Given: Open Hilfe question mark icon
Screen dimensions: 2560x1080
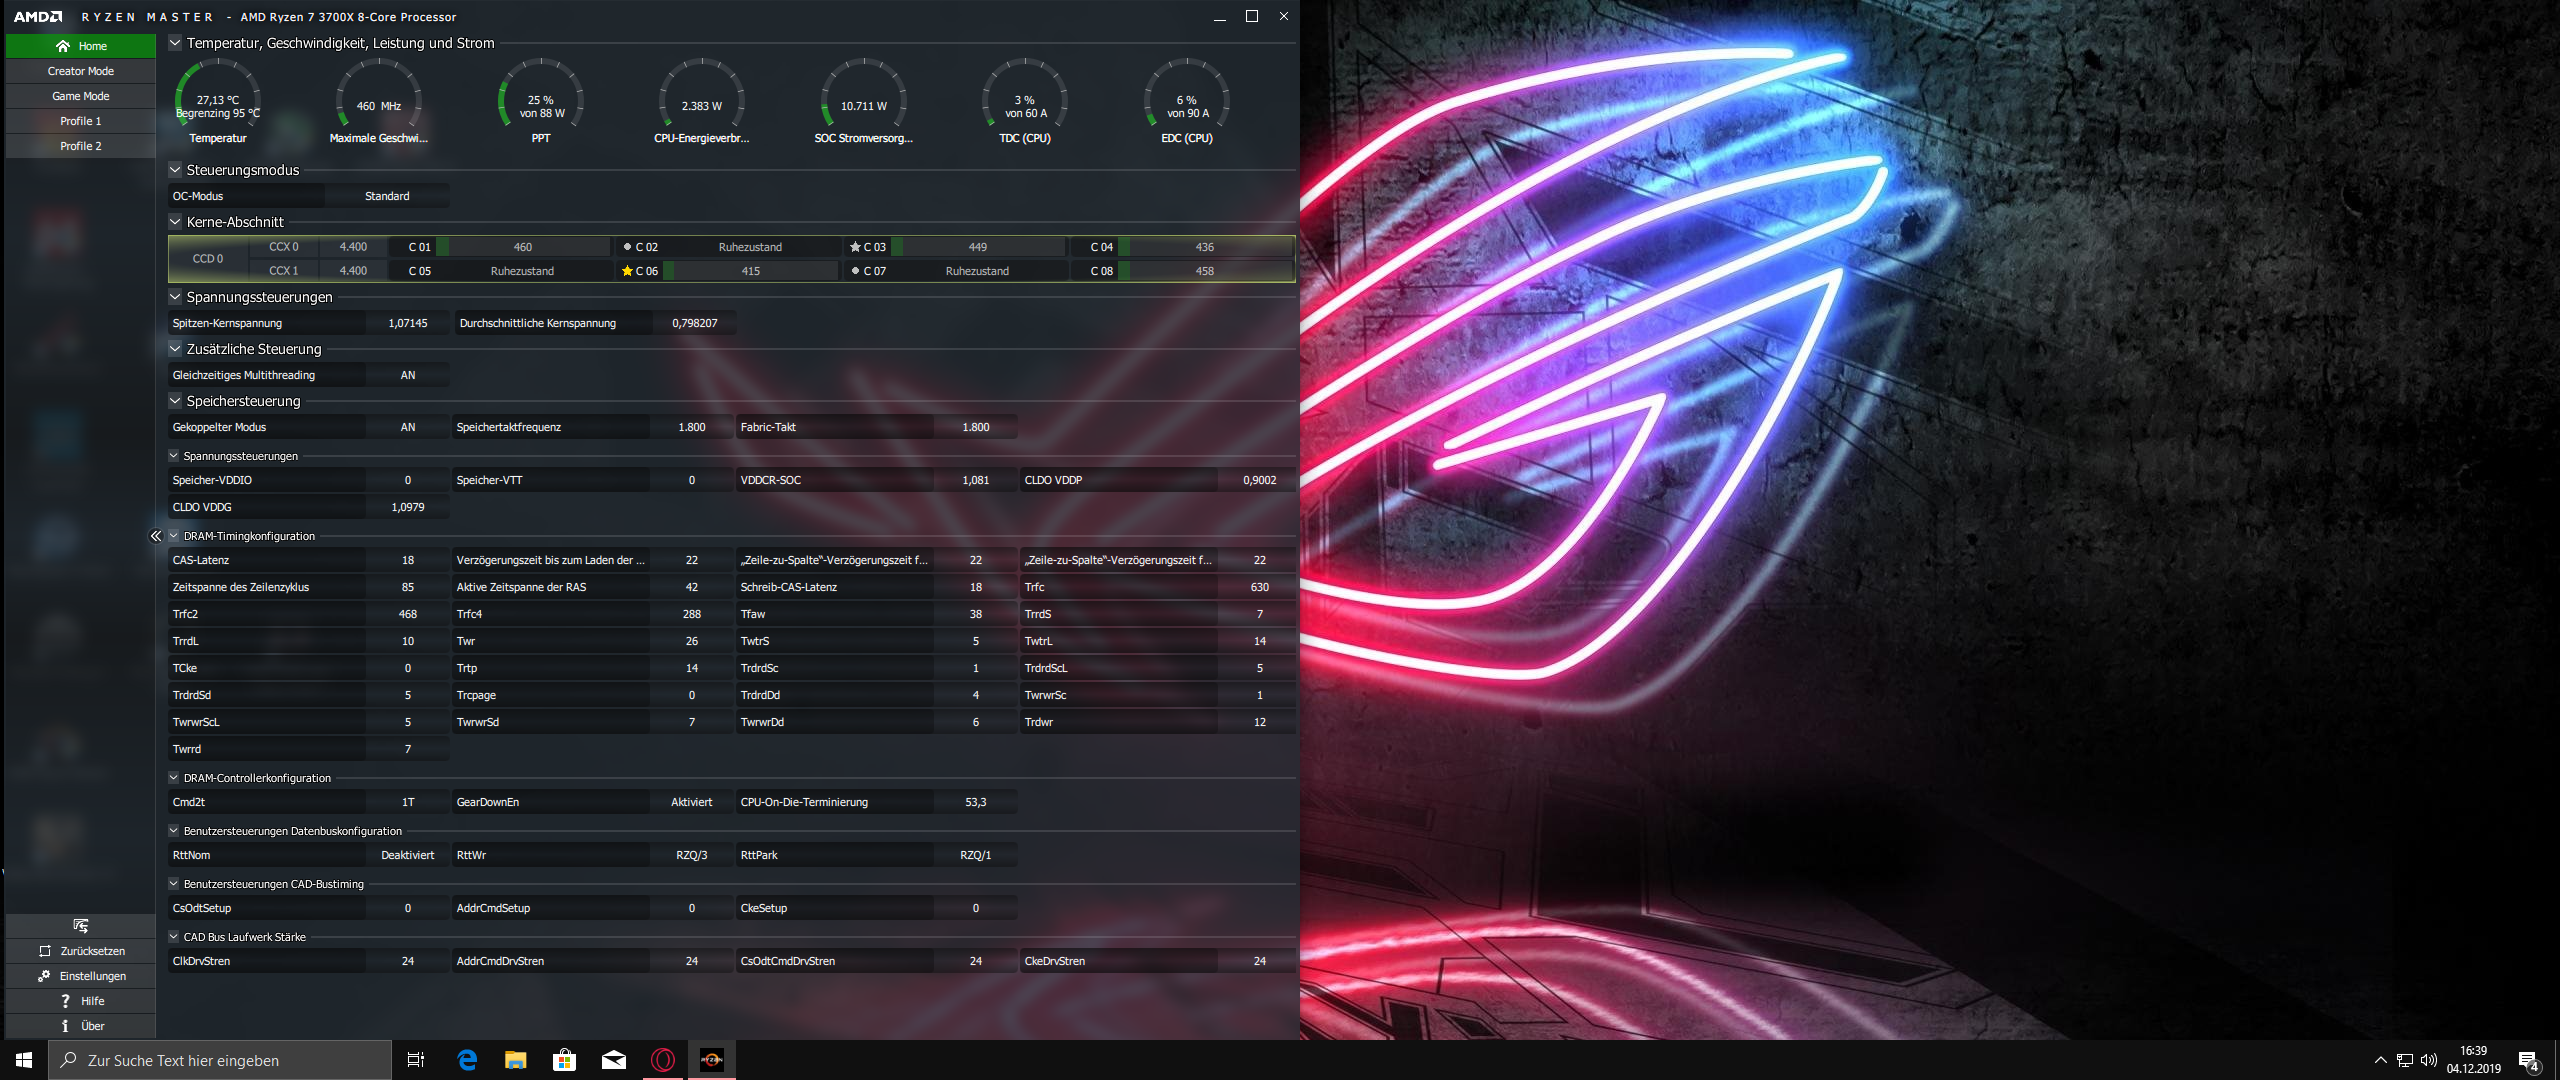Looking at the screenshot, I should click(x=65, y=1001).
